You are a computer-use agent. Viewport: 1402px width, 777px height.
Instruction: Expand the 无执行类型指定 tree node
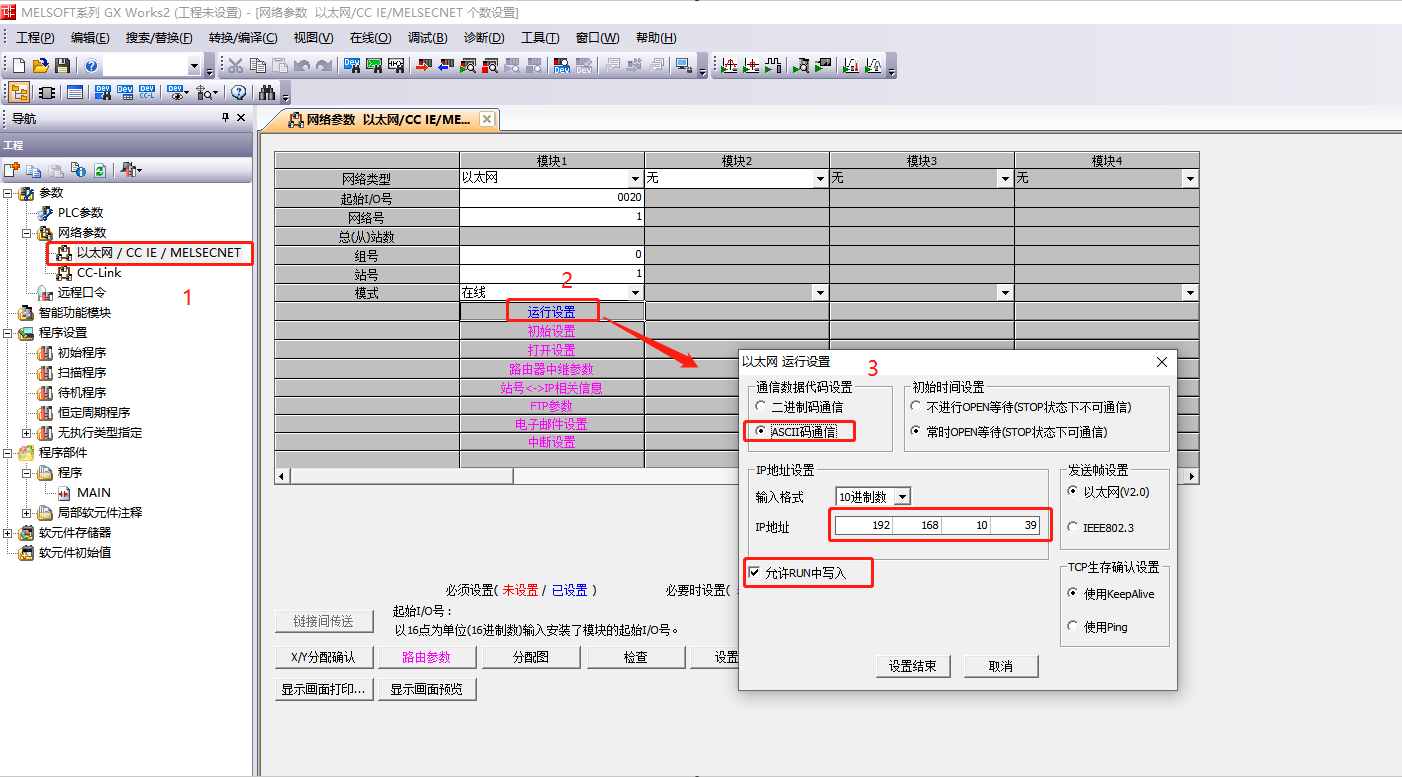pos(27,433)
